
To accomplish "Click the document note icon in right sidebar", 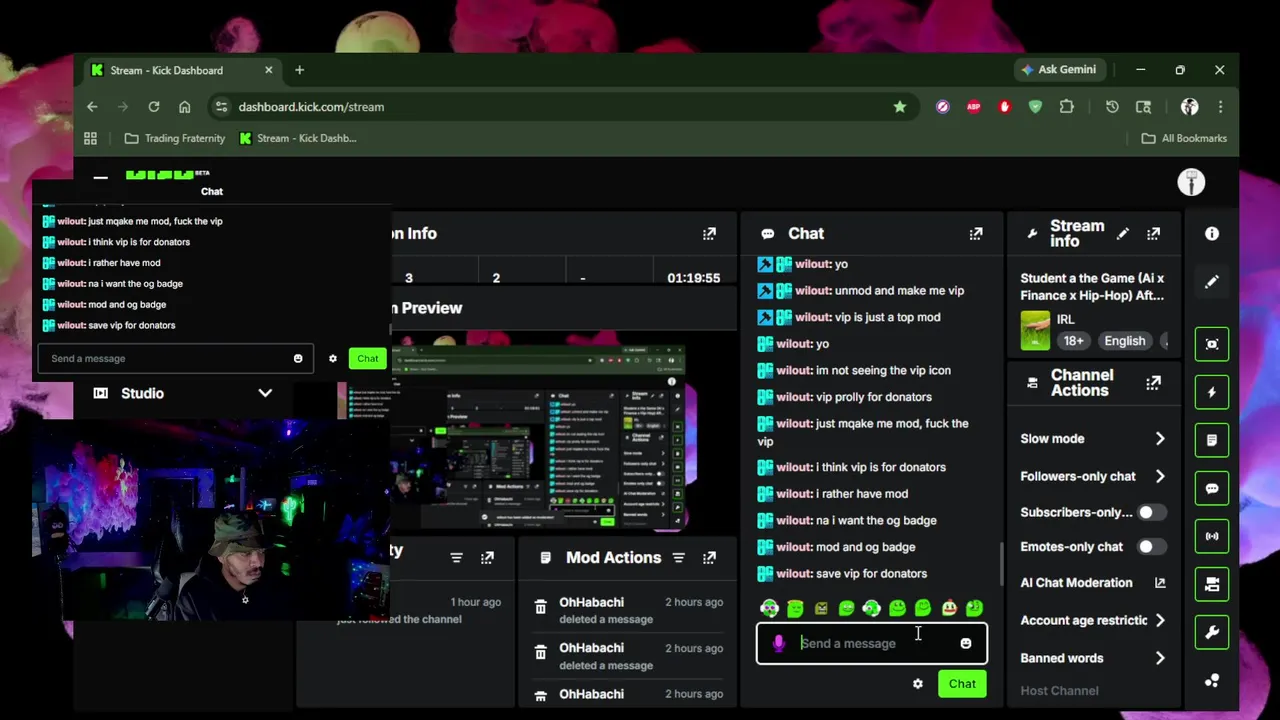I will (x=1212, y=440).
